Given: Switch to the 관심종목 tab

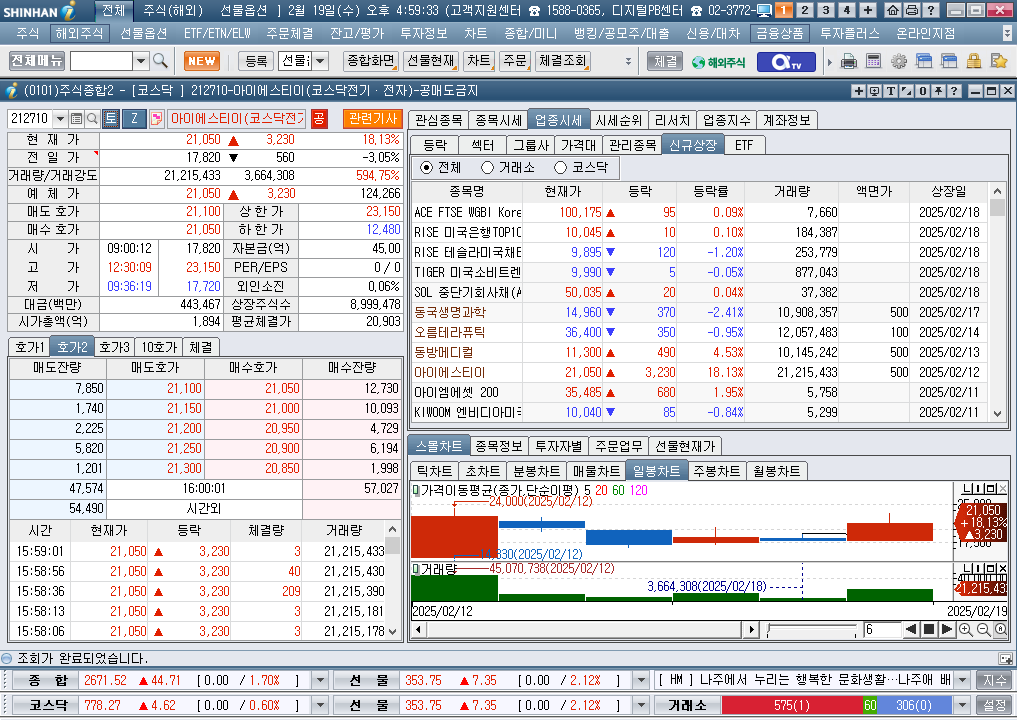Looking at the screenshot, I should point(438,120).
